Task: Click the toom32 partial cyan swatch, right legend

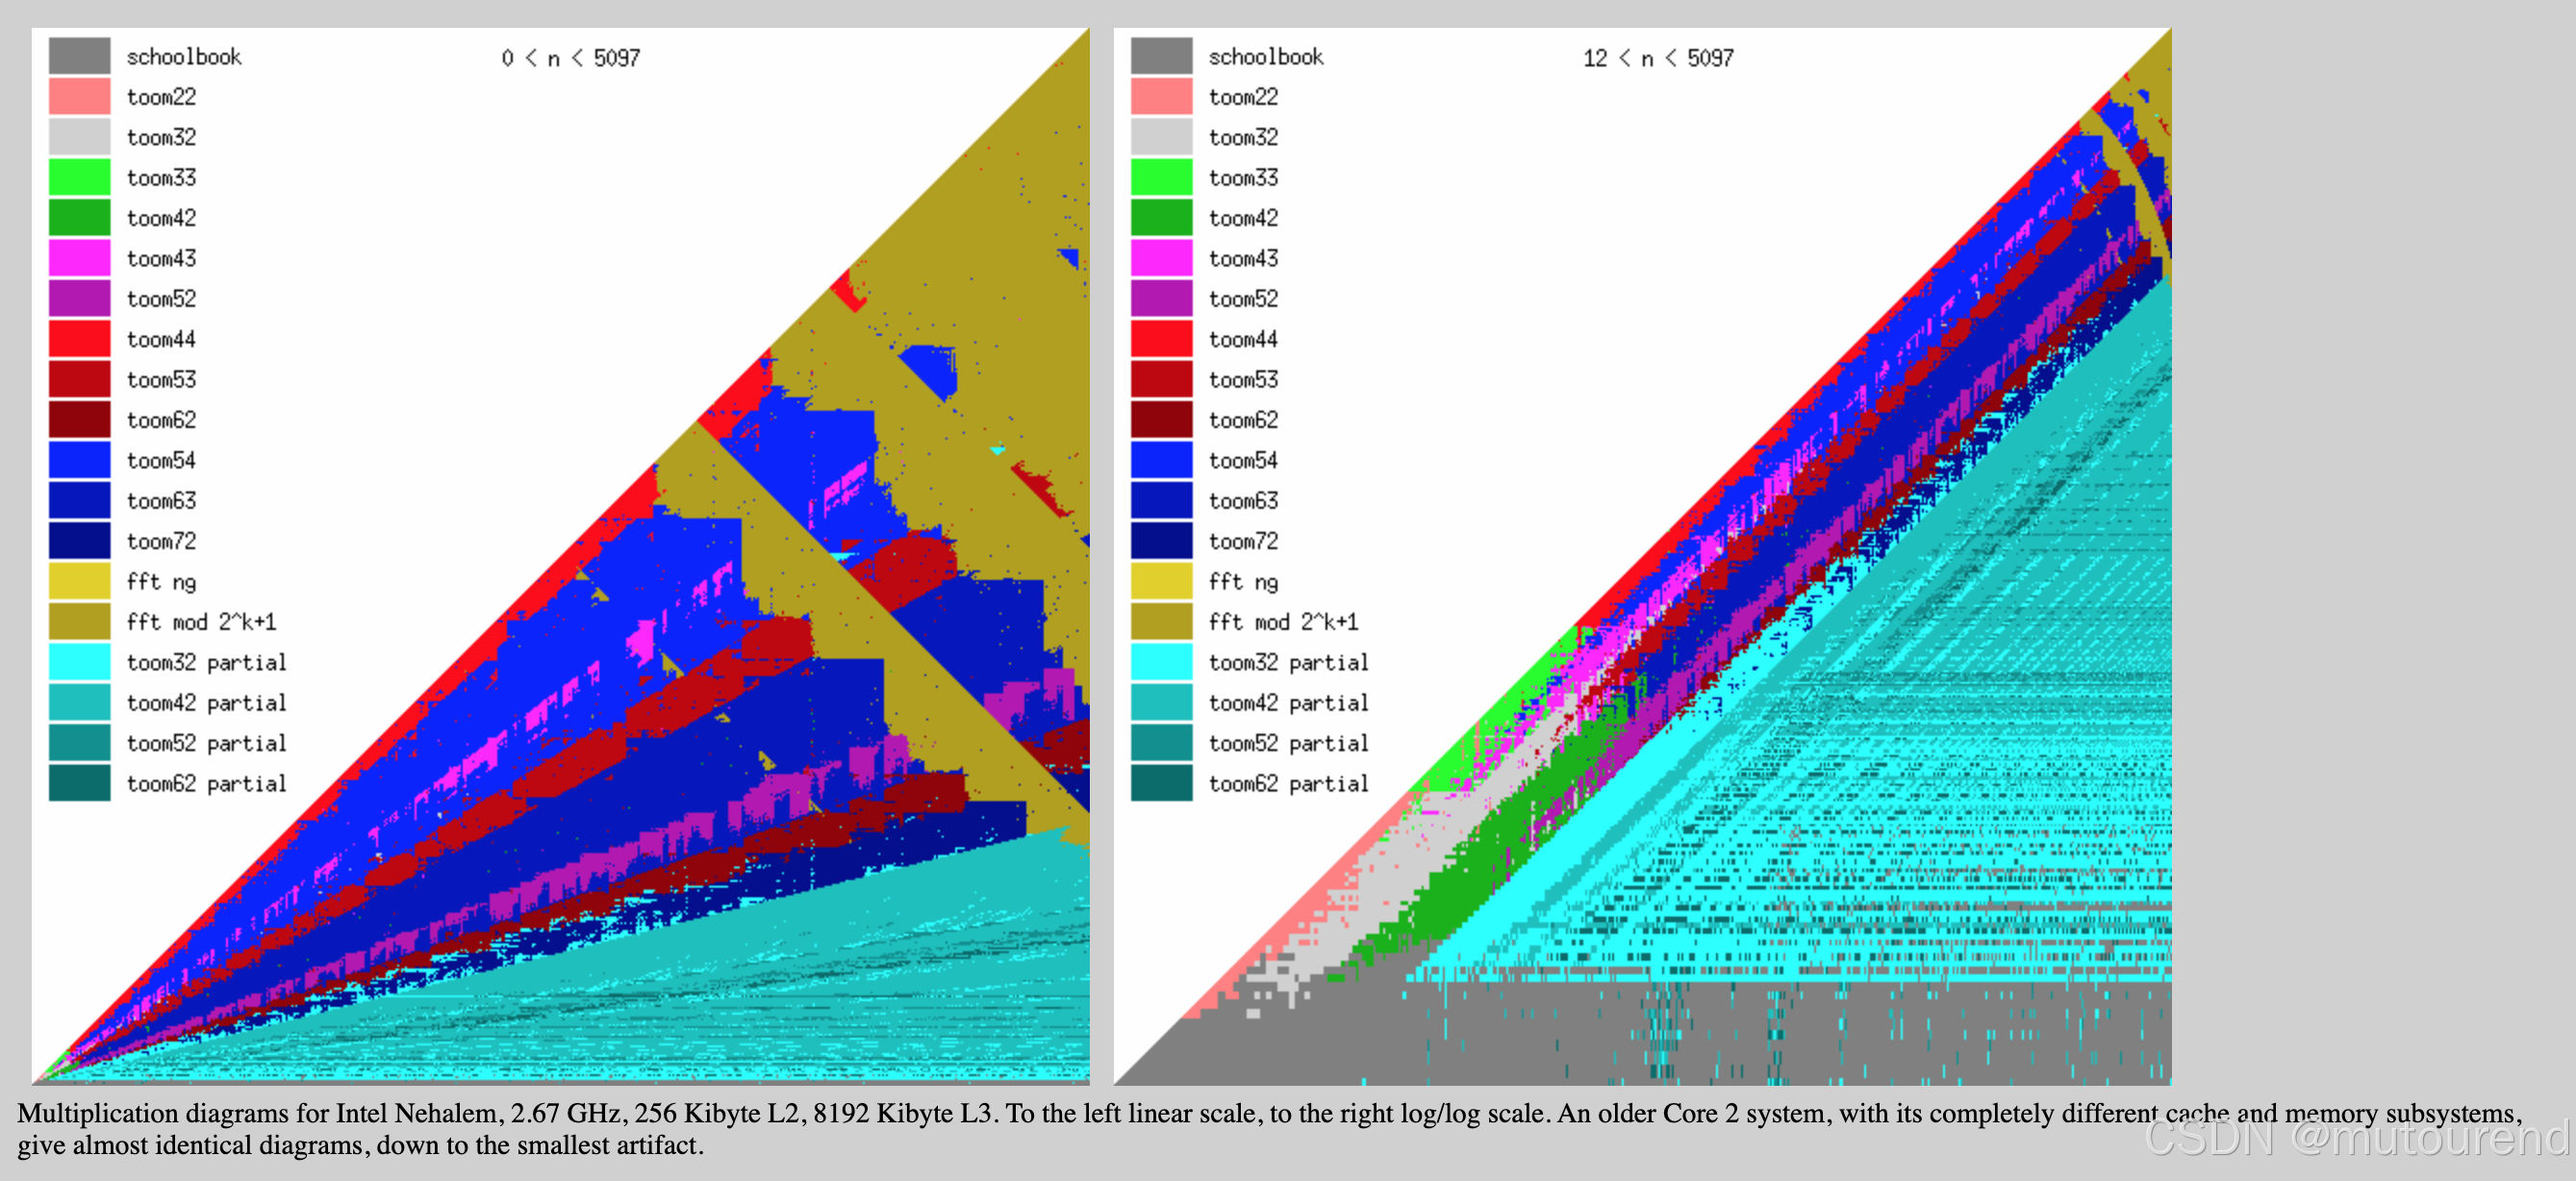Action: point(1161,662)
